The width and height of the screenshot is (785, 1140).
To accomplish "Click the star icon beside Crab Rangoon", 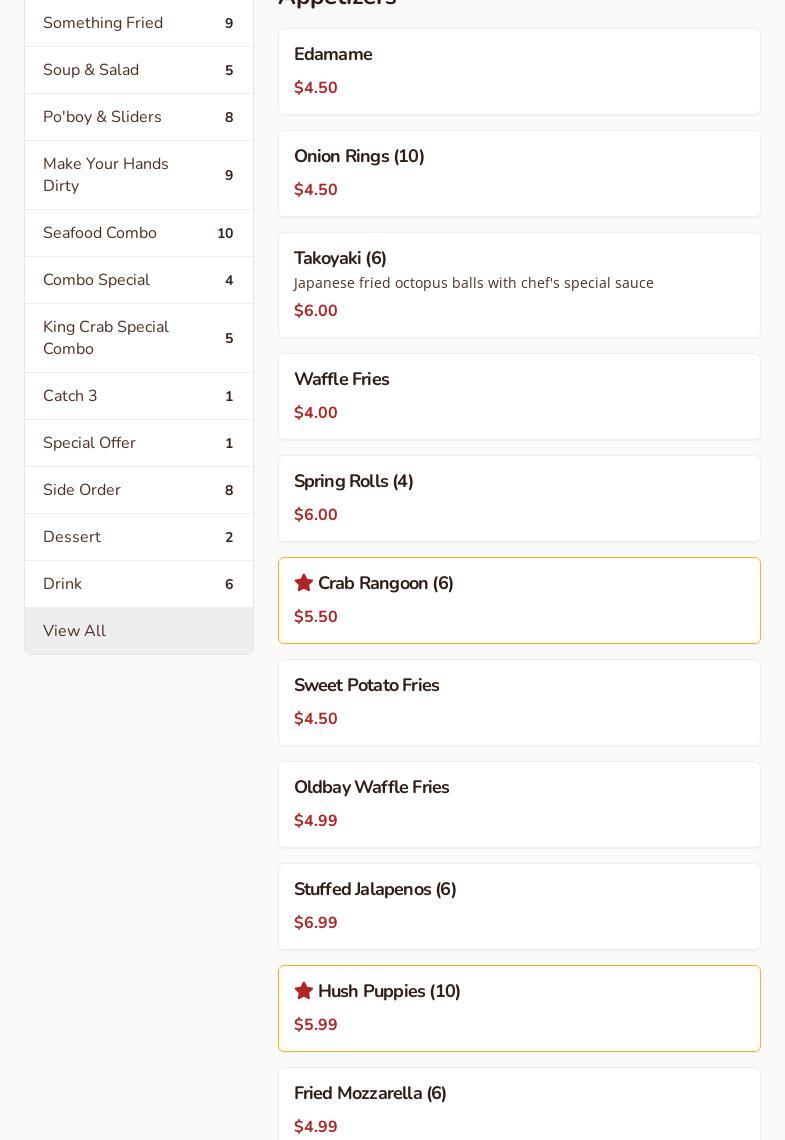I will (x=304, y=583).
